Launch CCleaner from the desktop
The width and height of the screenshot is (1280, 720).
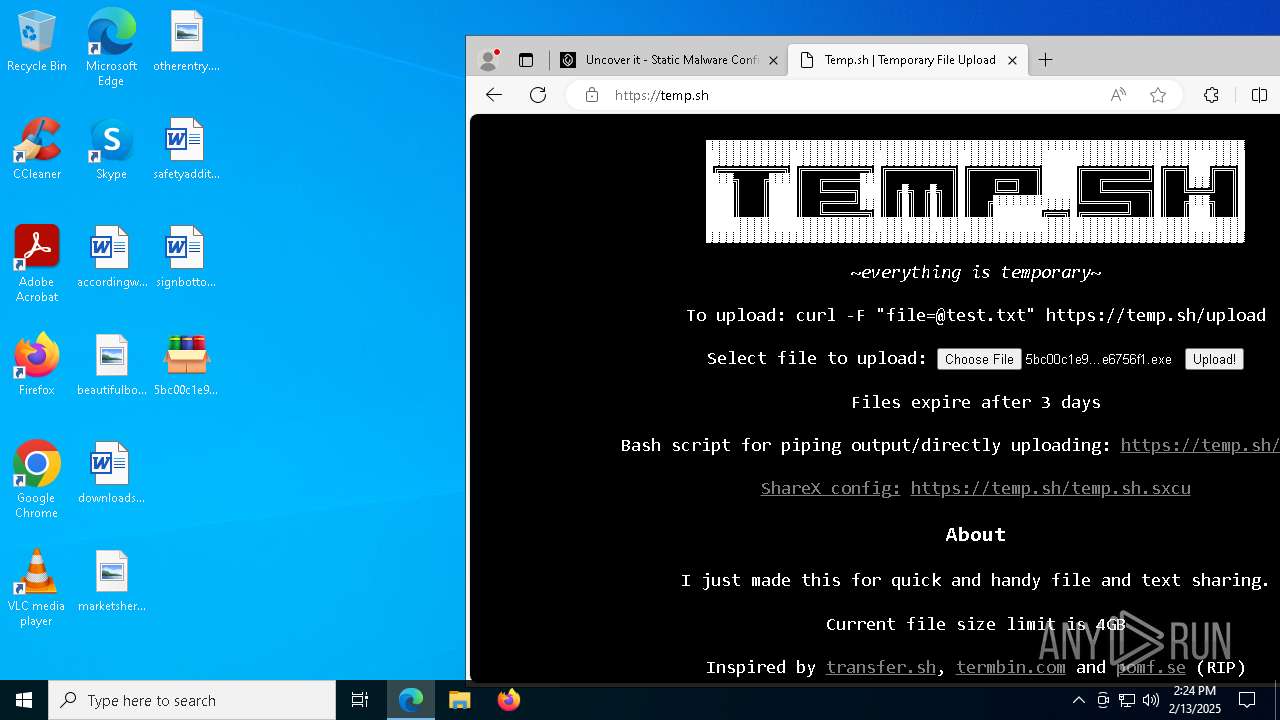36,150
